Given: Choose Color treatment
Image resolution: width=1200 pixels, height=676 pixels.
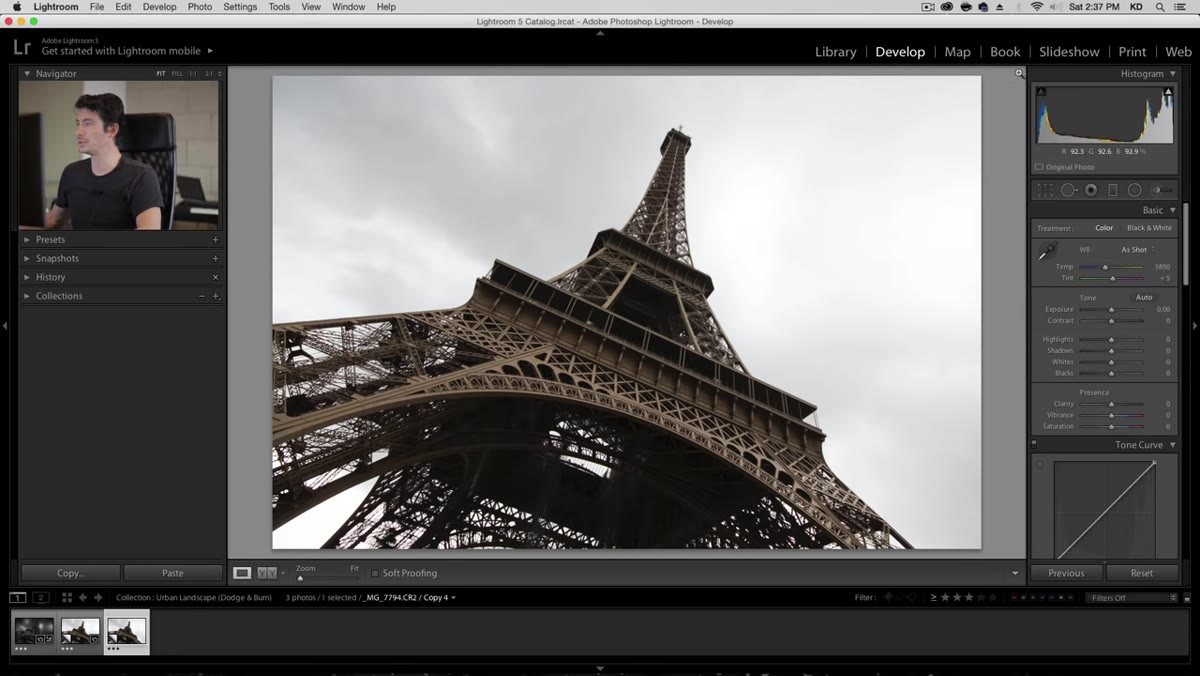Looking at the screenshot, I should coord(1104,228).
